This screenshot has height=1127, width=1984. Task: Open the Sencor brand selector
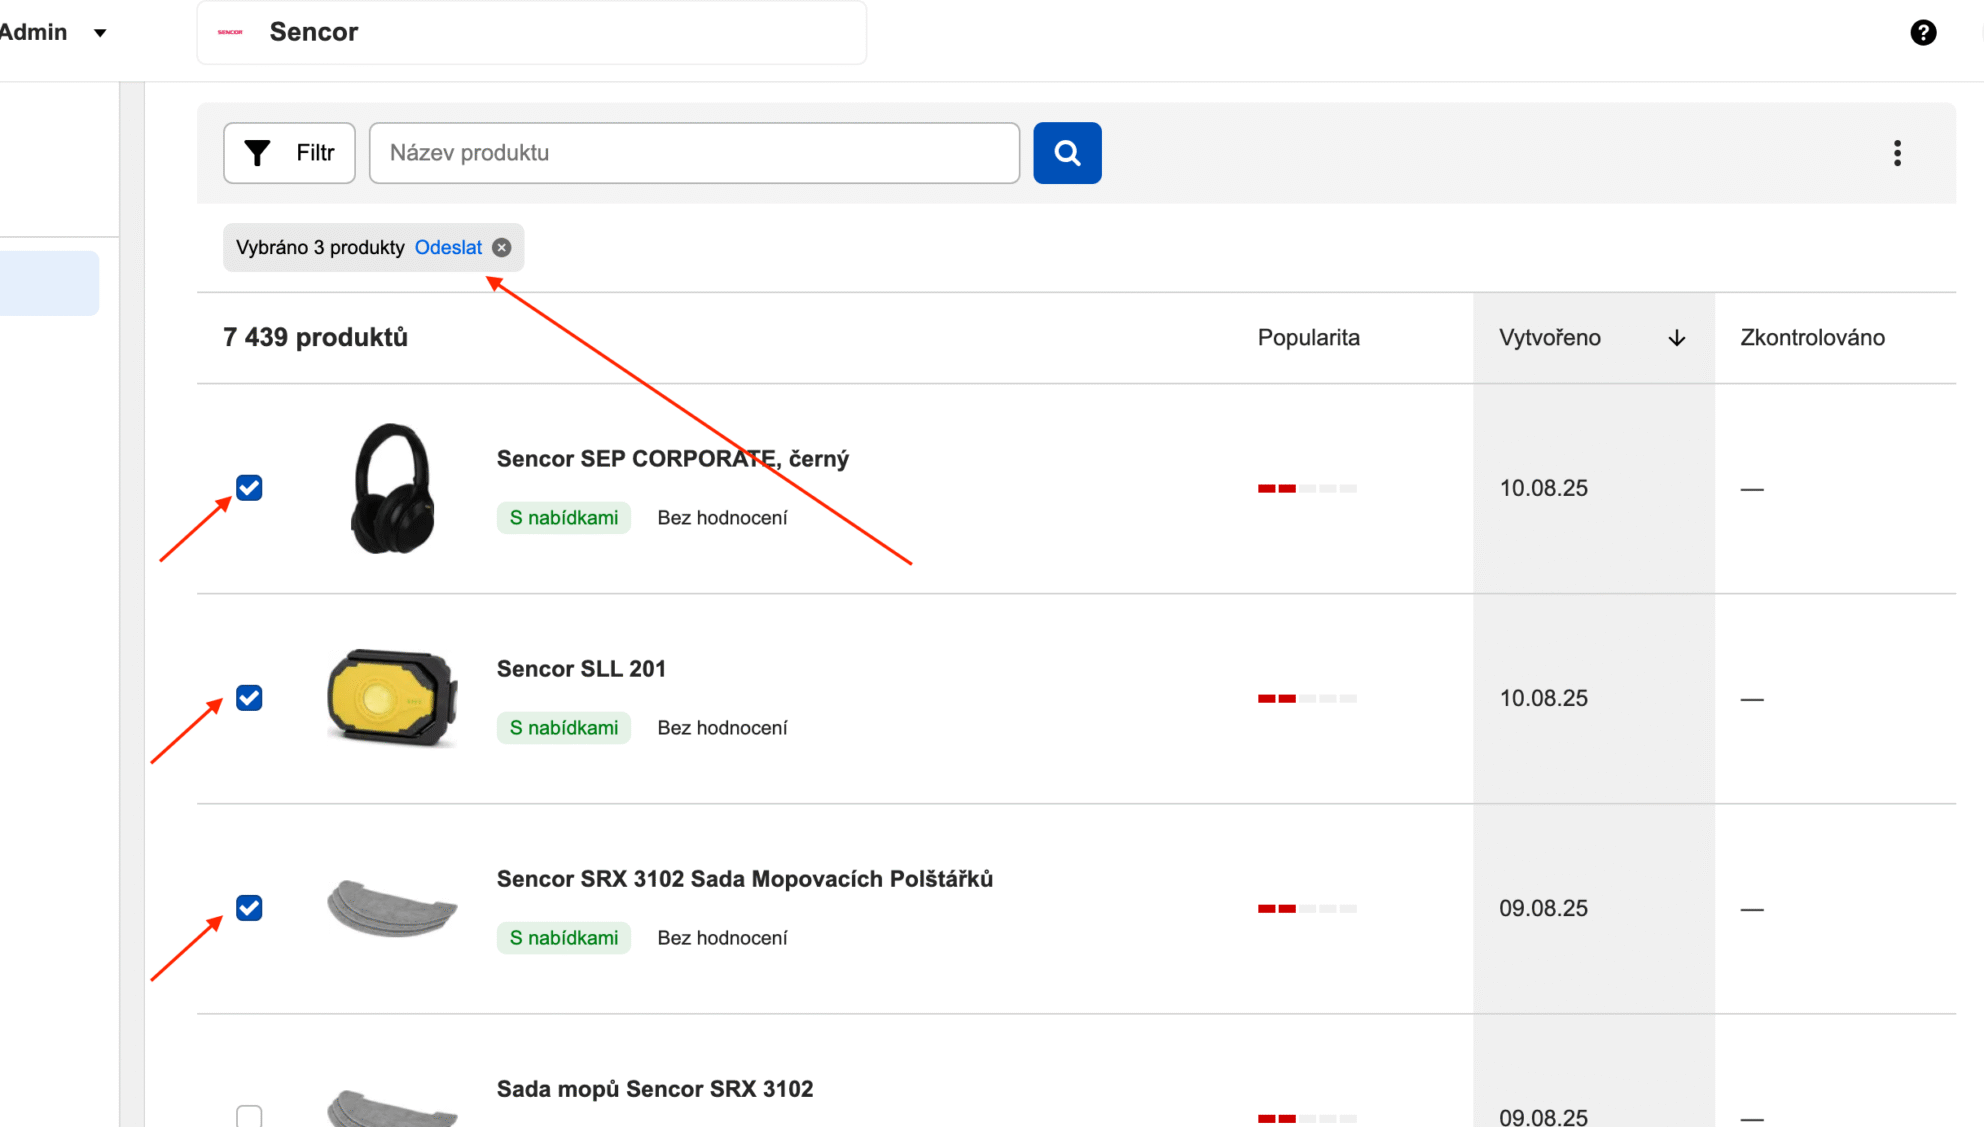[x=531, y=32]
